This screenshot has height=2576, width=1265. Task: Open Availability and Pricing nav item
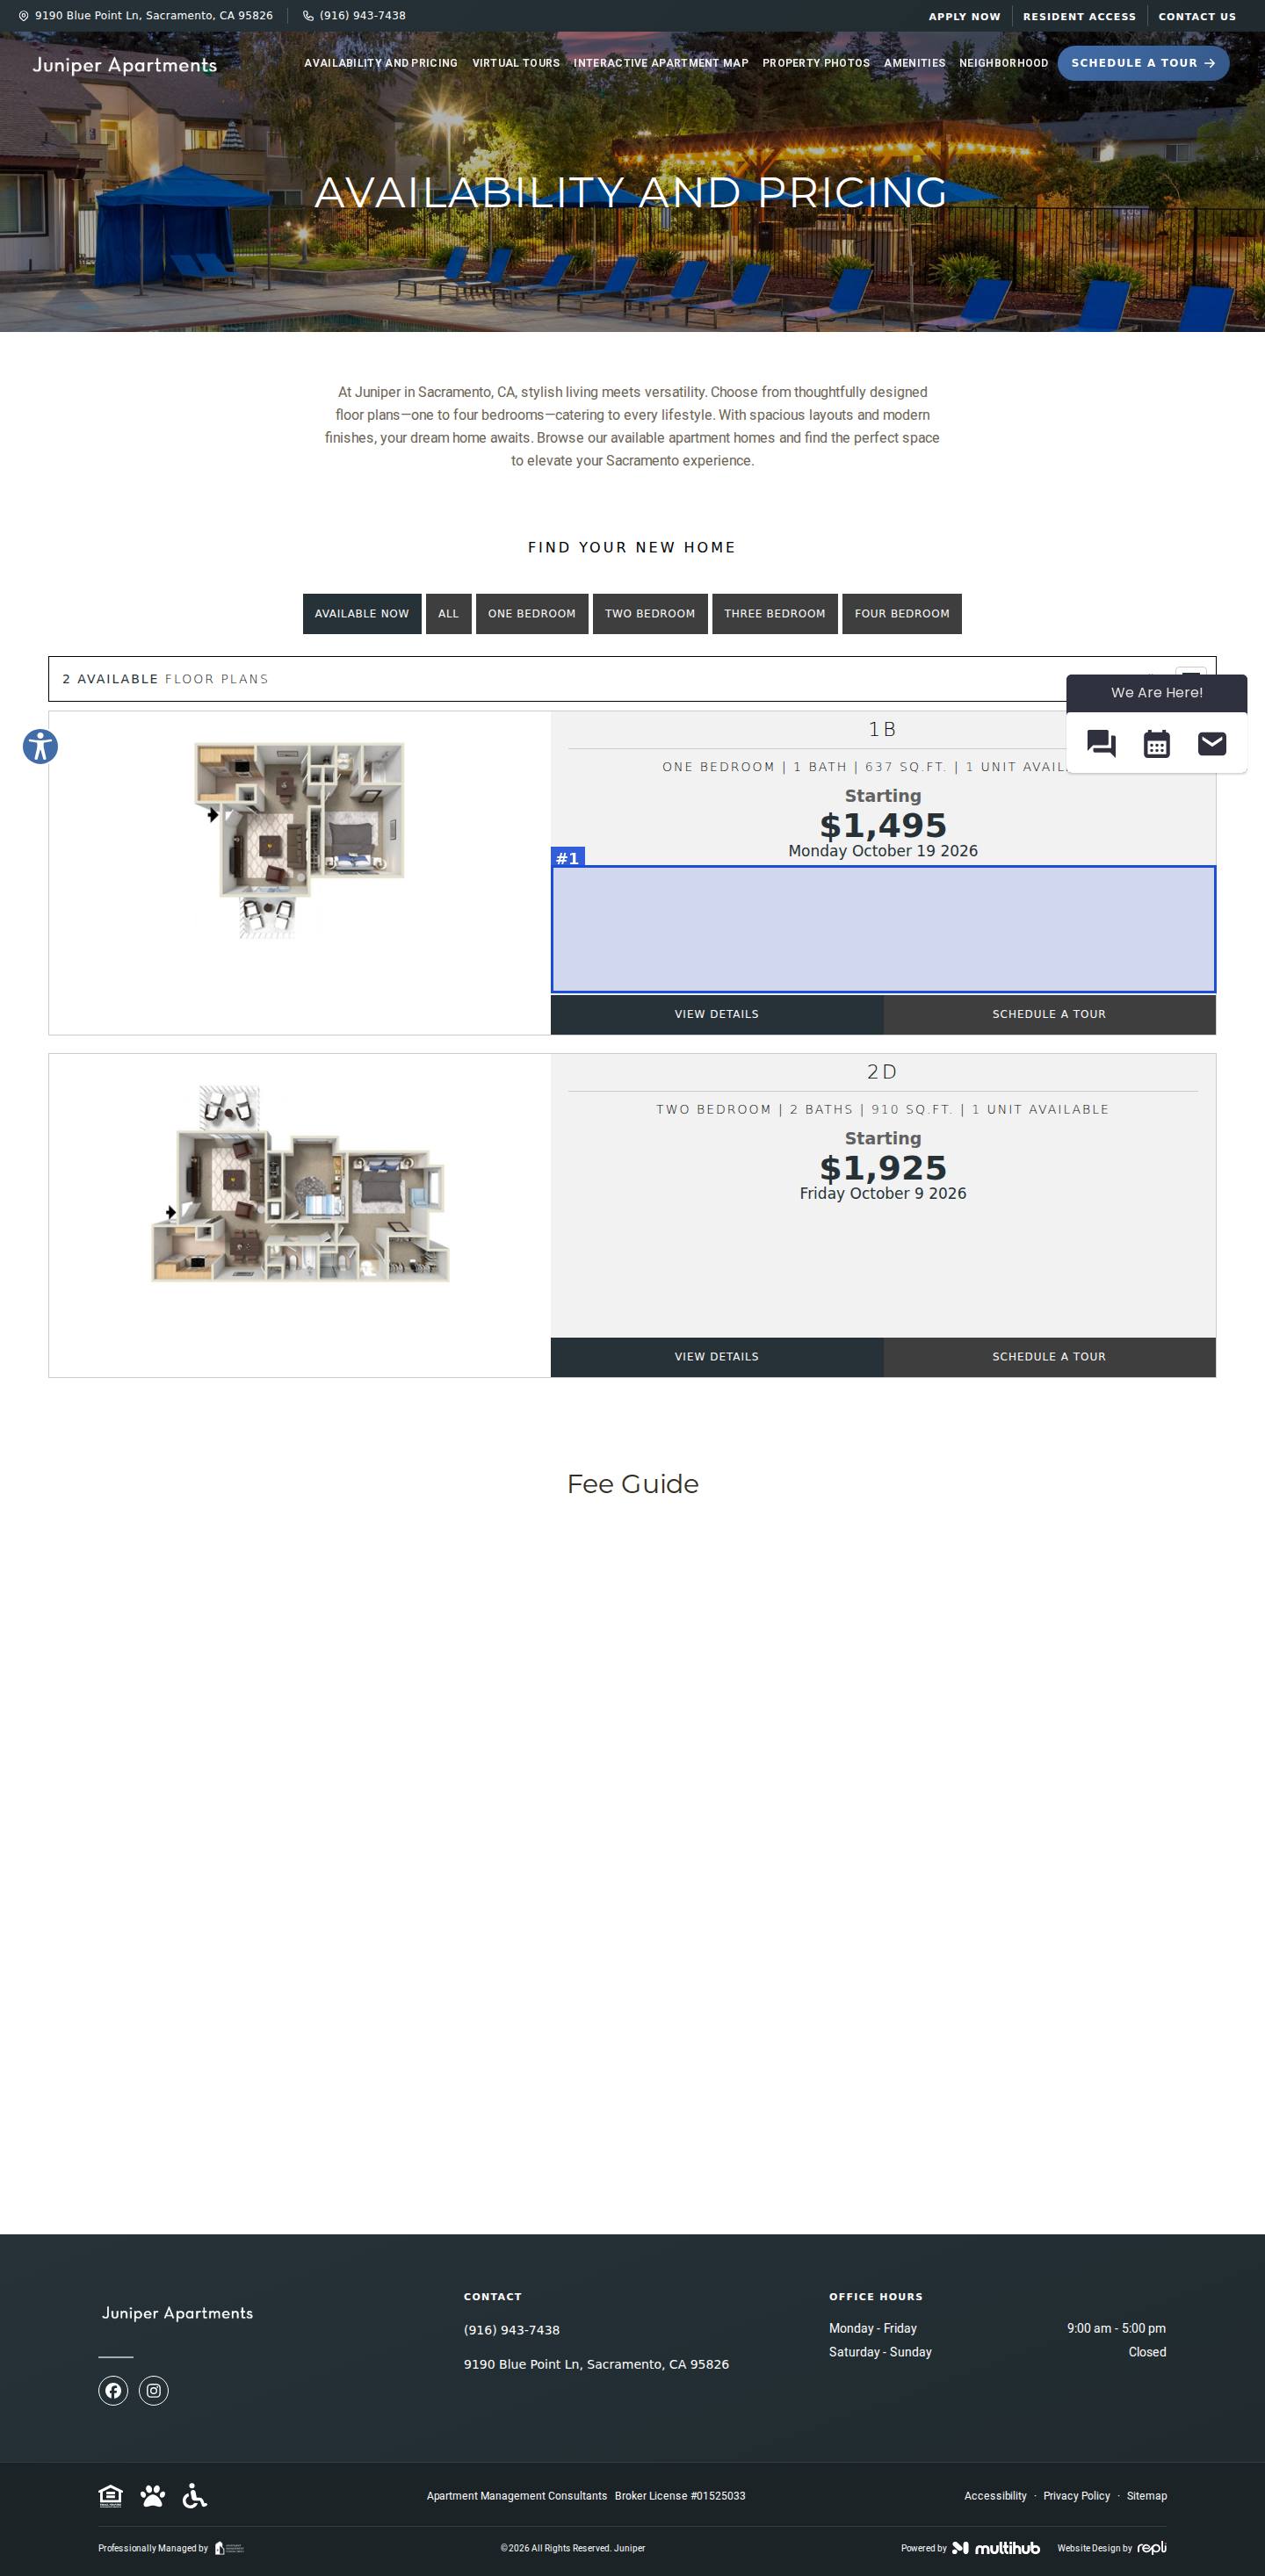point(381,63)
